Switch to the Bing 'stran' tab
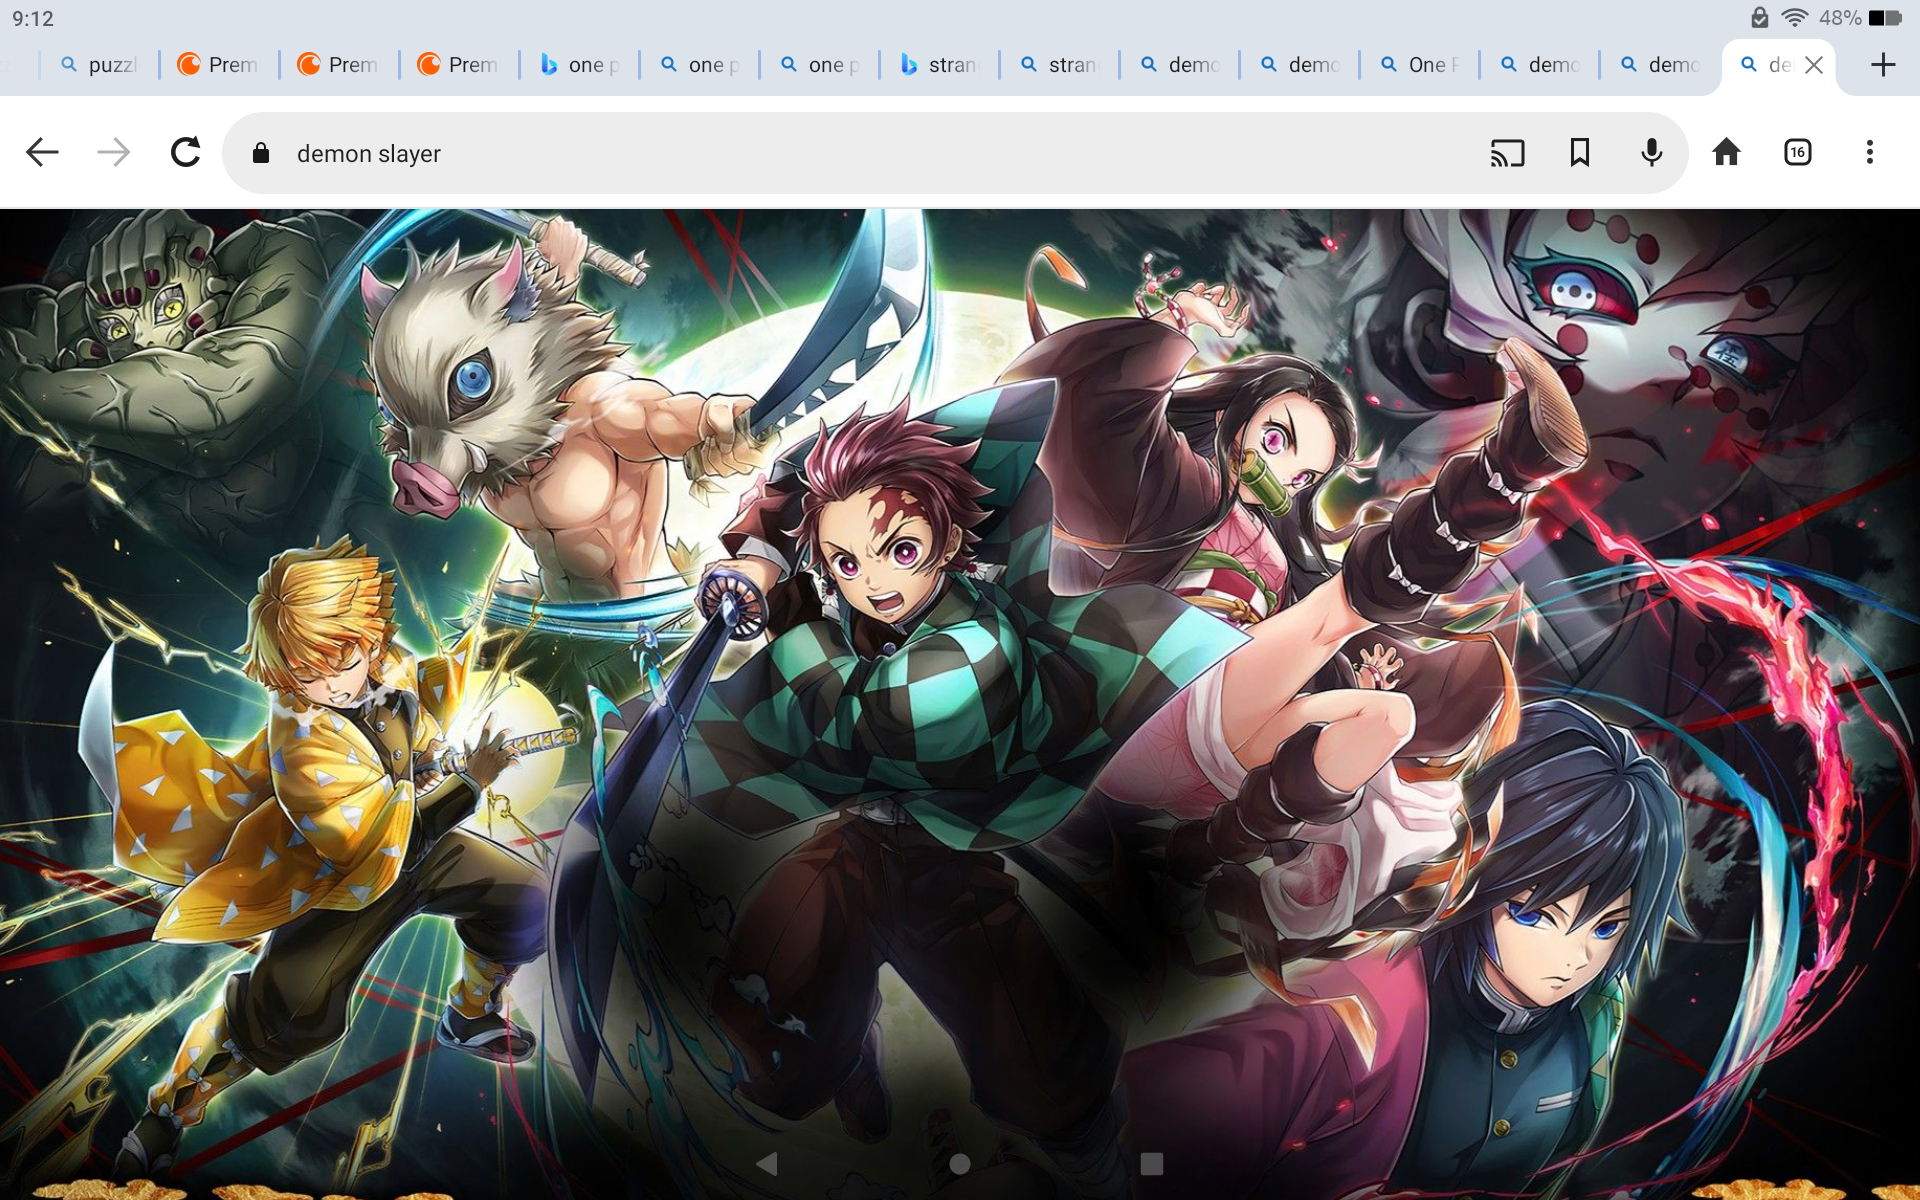The height and width of the screenshot is (1200, 1920). click(x=941, y=65)
